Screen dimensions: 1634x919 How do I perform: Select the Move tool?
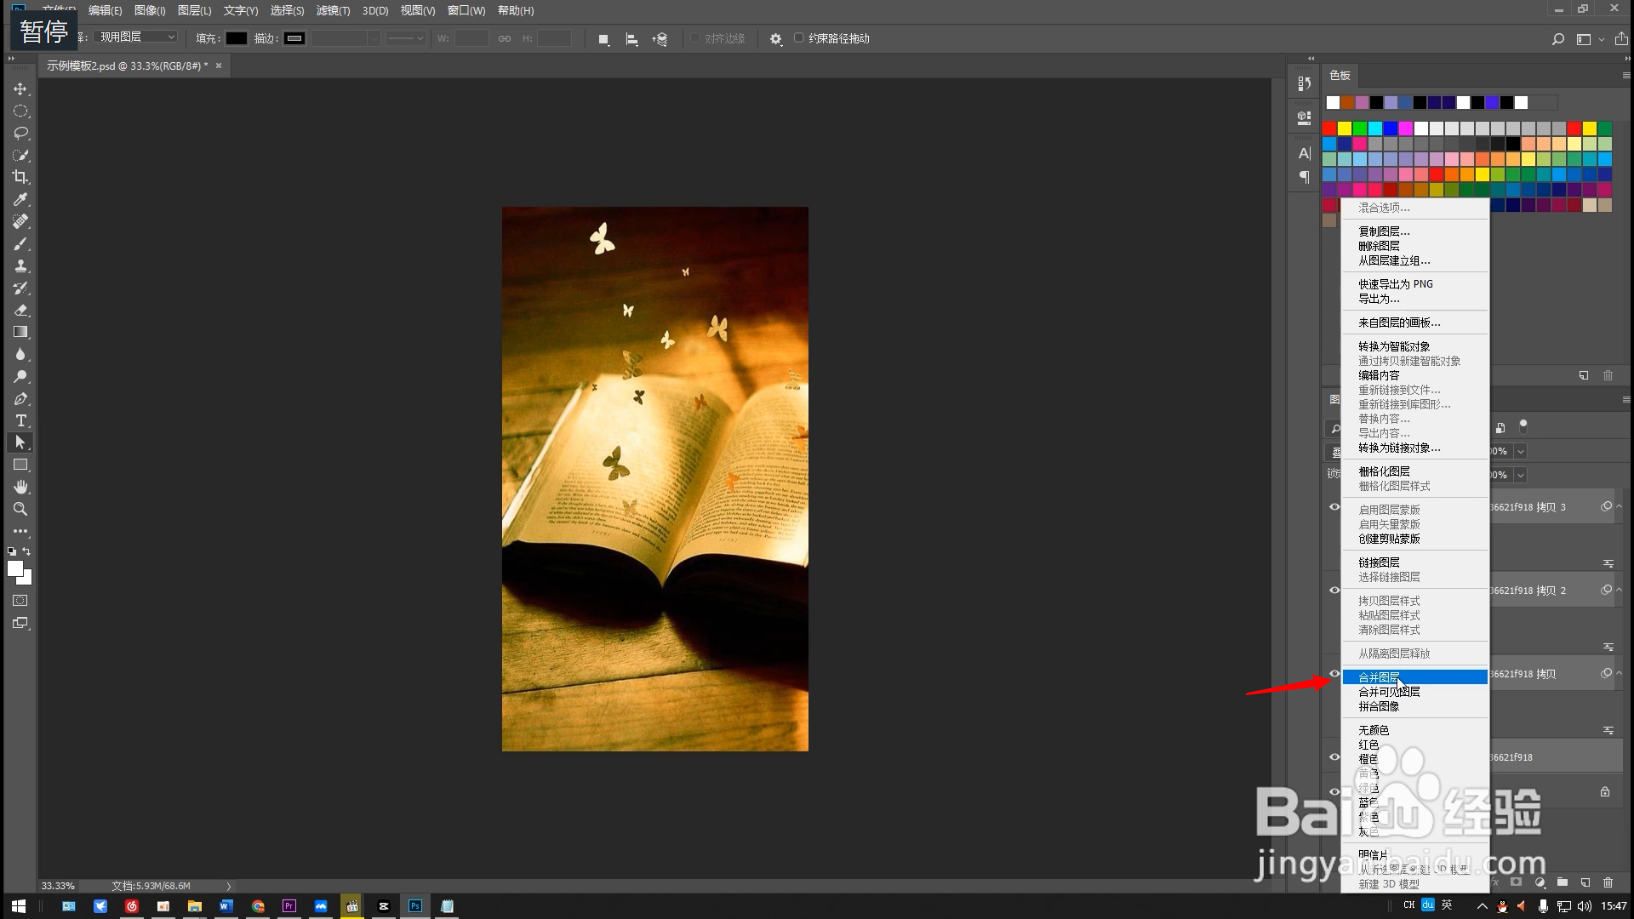[x=20, y=89]
